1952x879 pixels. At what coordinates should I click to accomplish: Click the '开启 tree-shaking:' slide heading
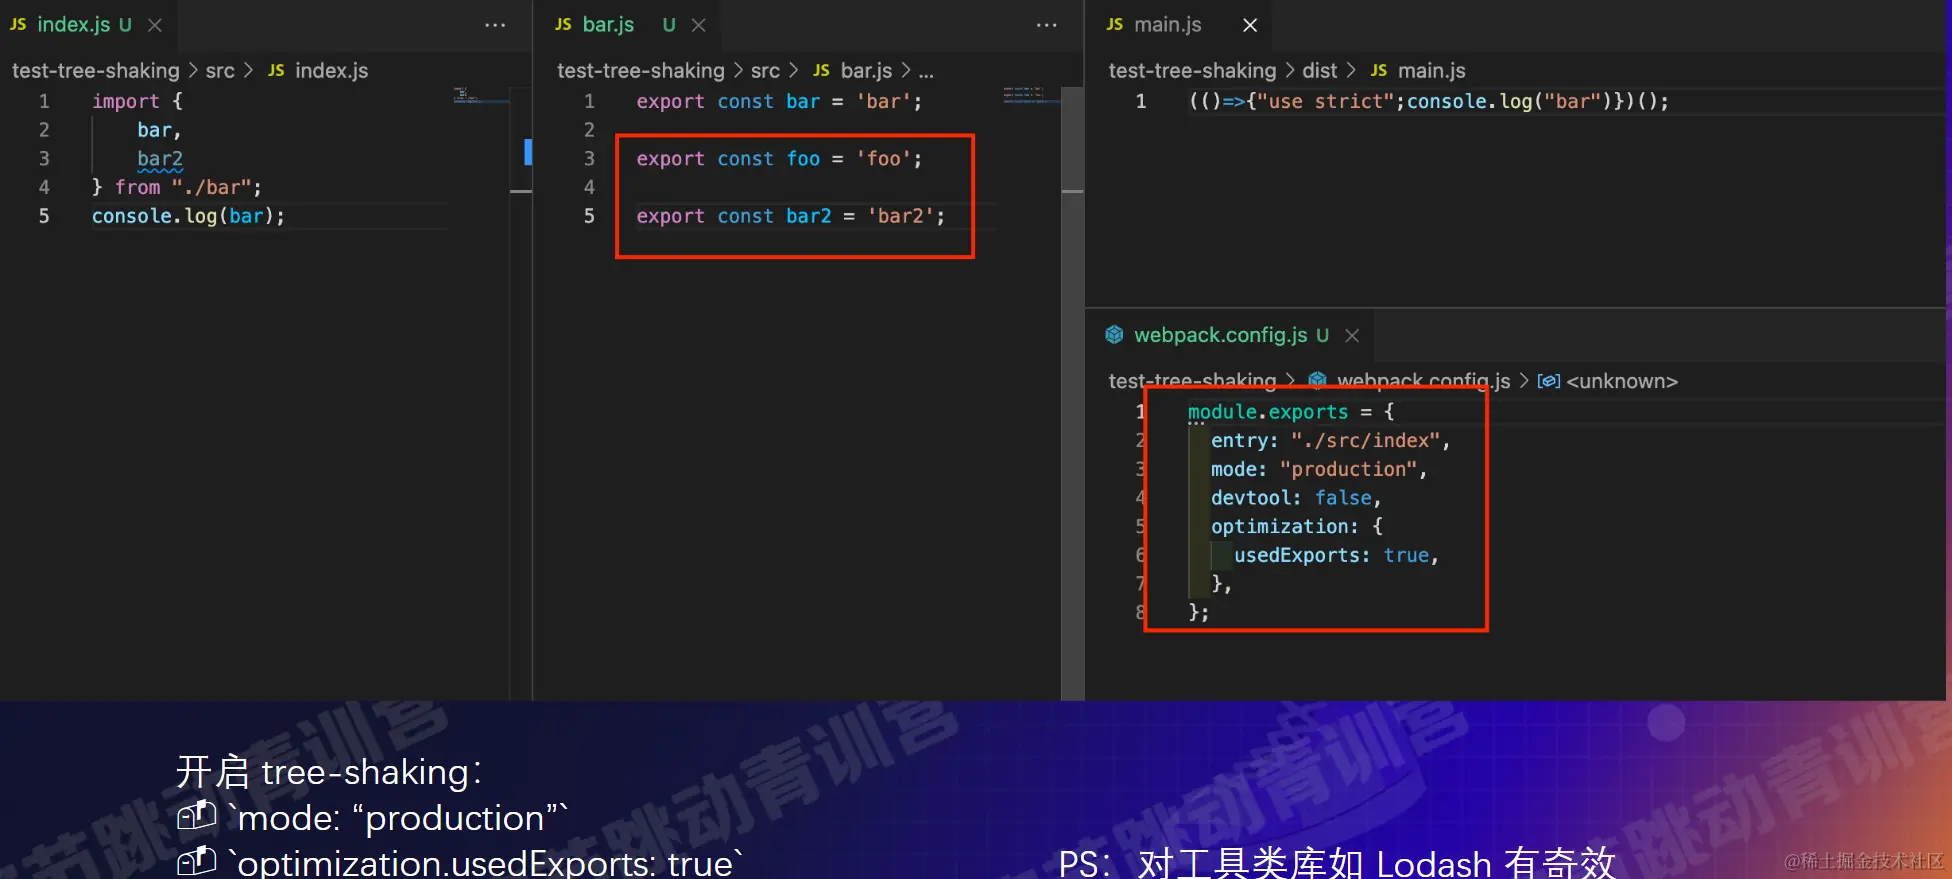pyautogui.click(x=330, y=772)
